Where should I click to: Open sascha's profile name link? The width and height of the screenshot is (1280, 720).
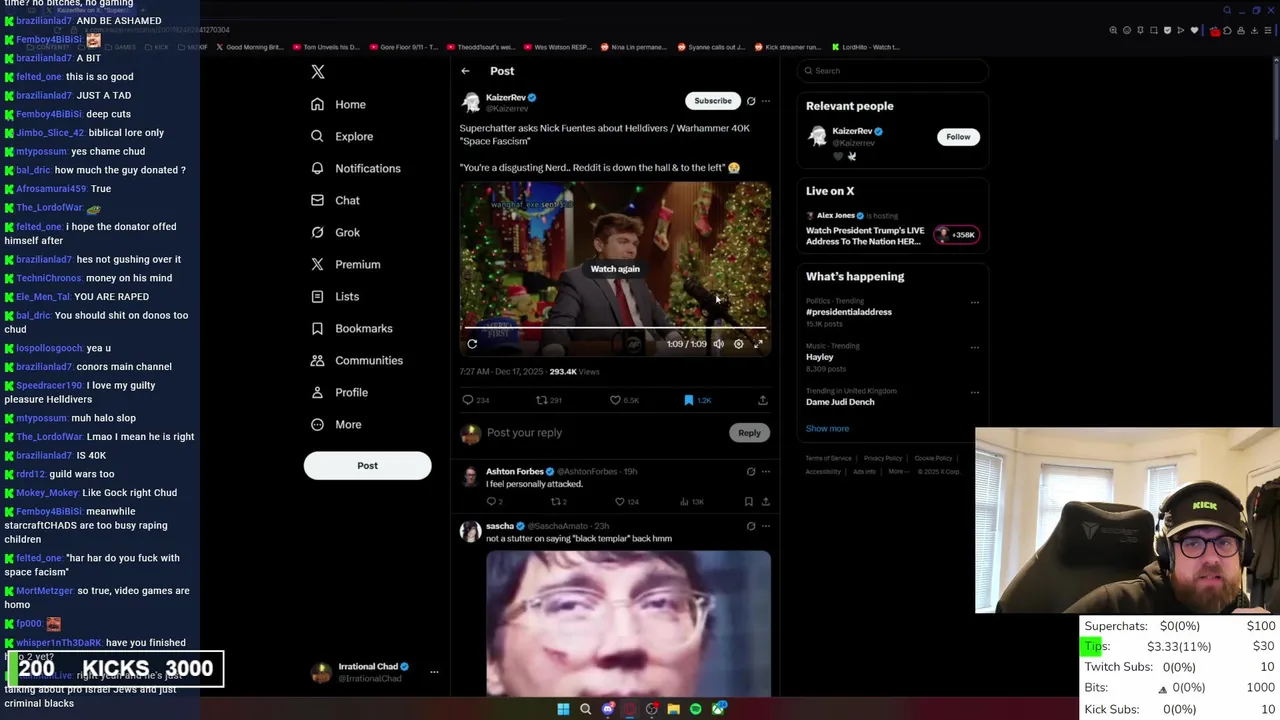pyautogui.click(x=499, y=526)
